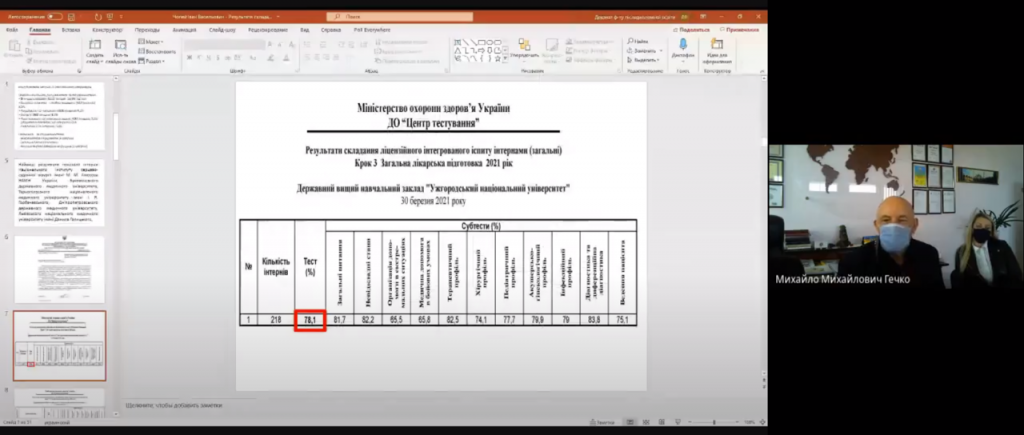Click the Примечания comments button
This screenshot has height=435, width=1024.
739,29
